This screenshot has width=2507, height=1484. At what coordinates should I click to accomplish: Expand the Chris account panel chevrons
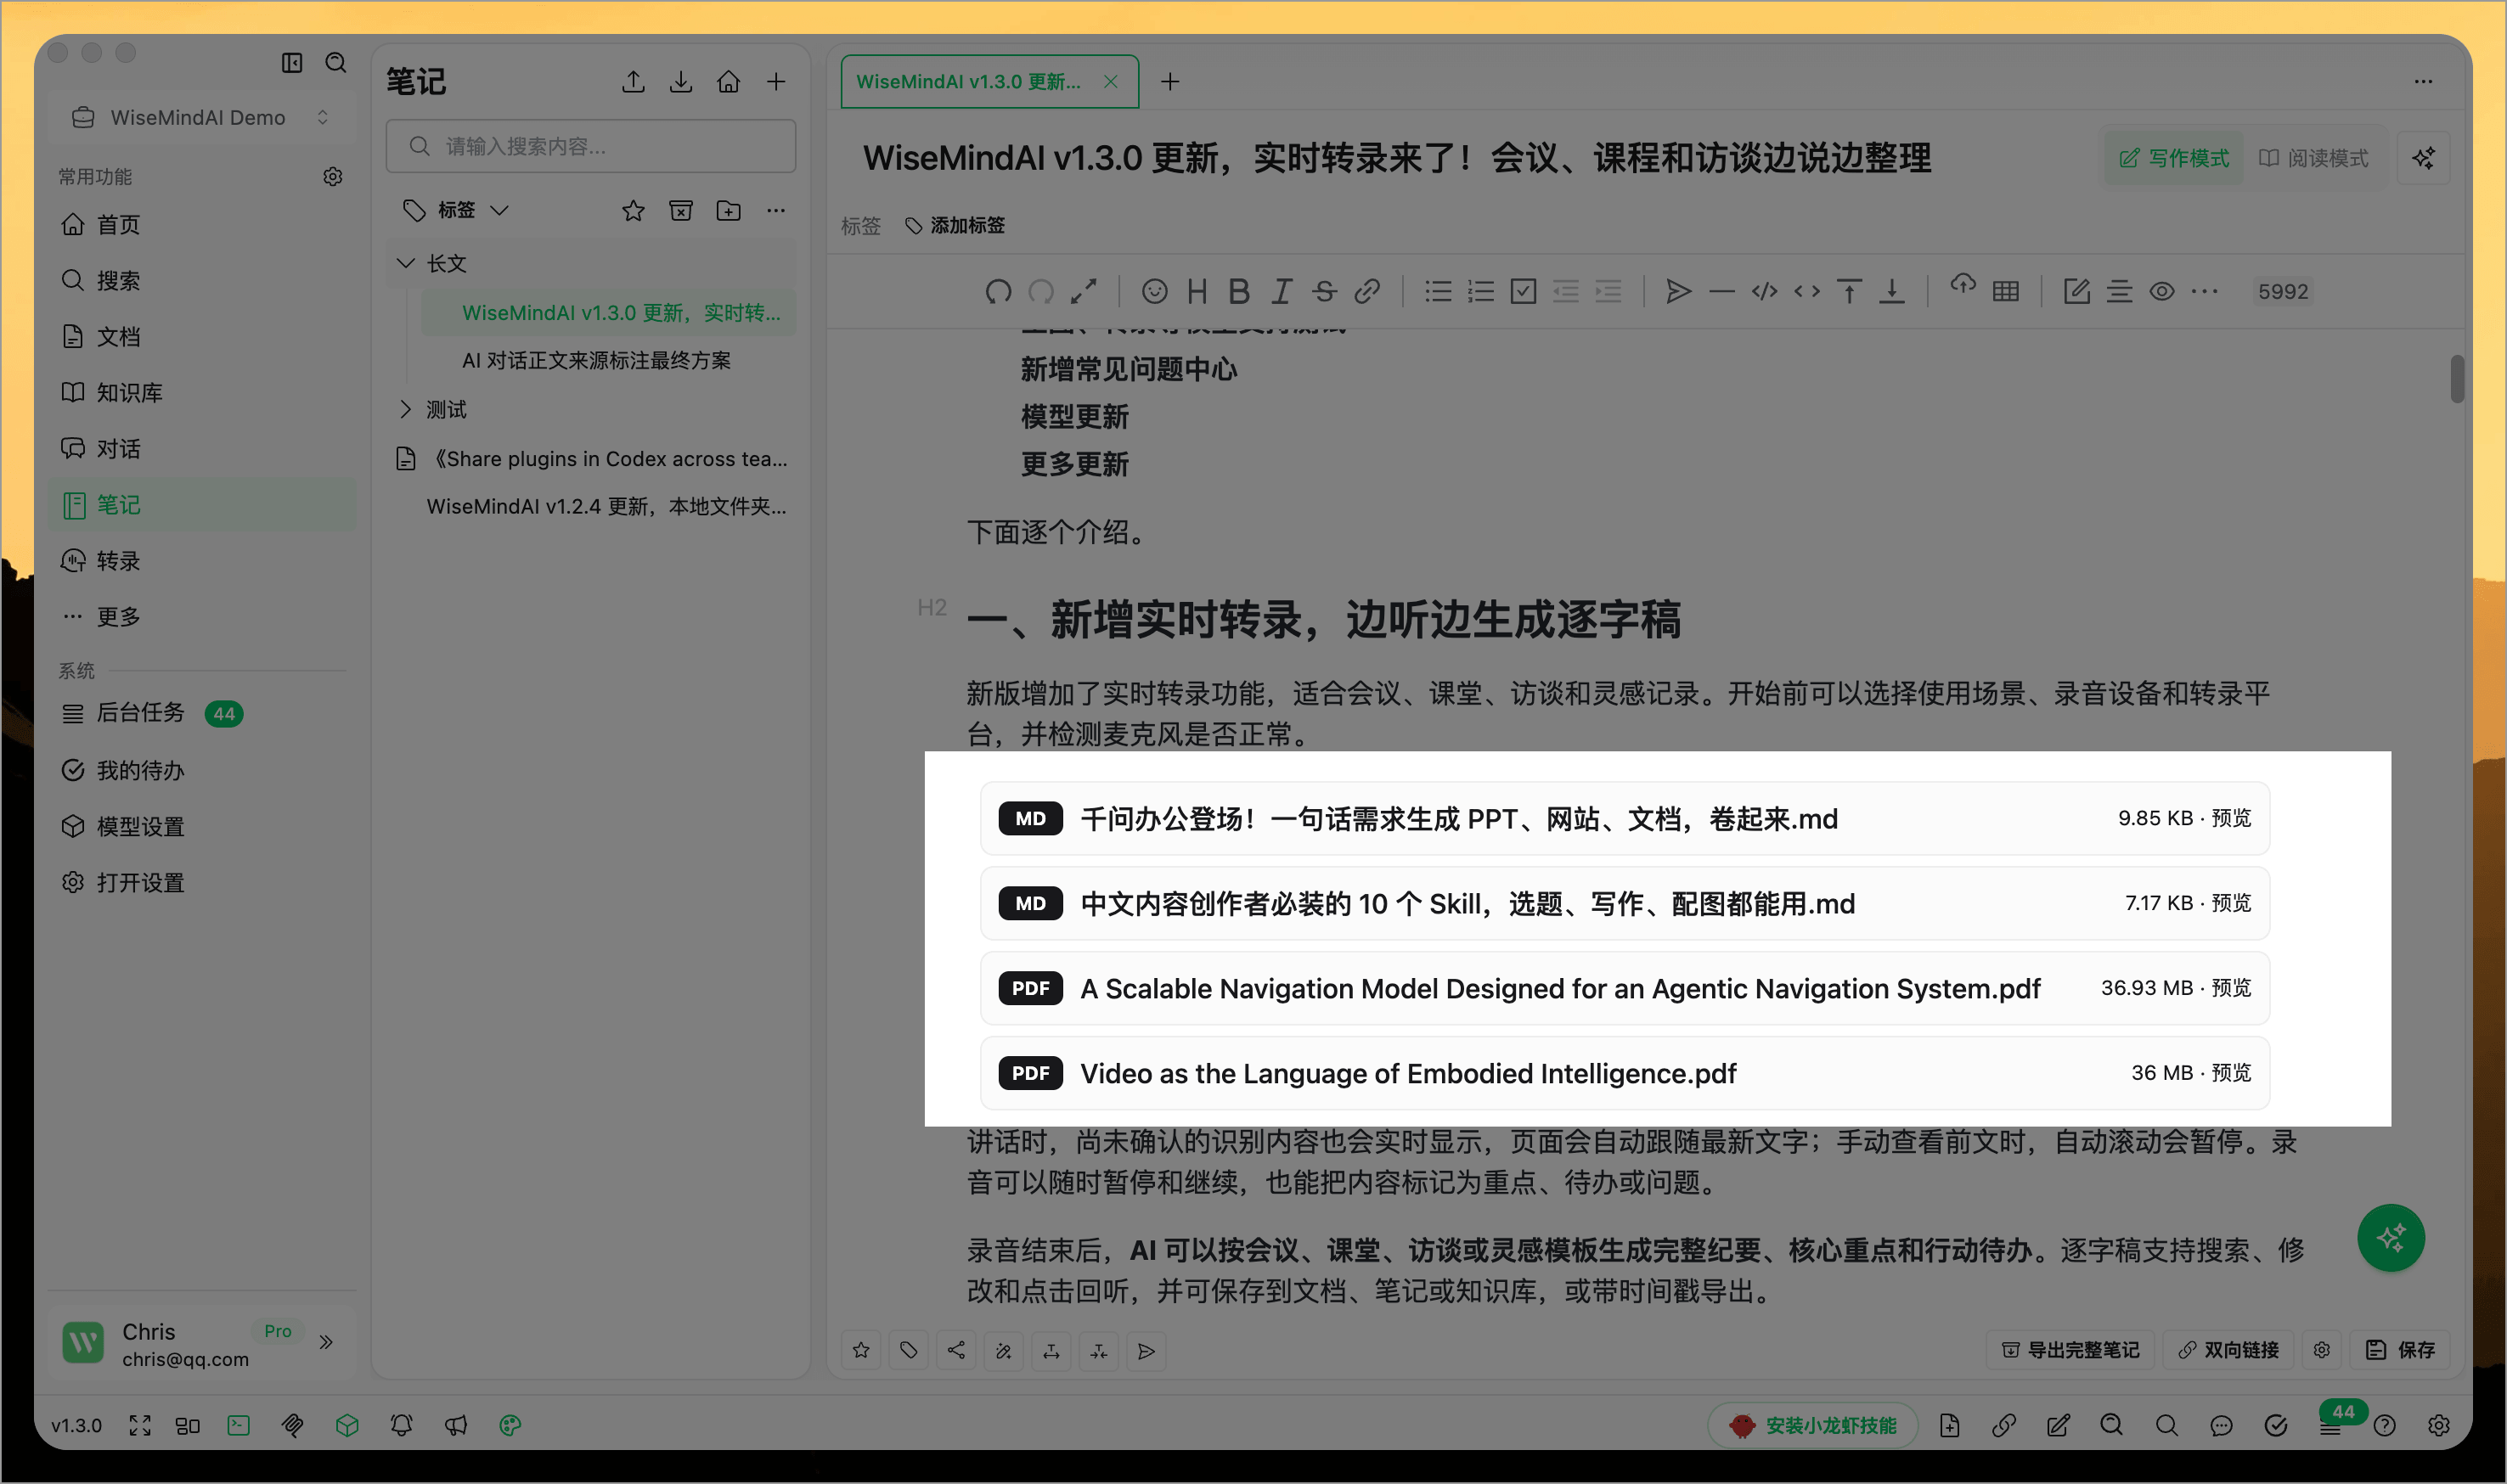point(326,1342)
